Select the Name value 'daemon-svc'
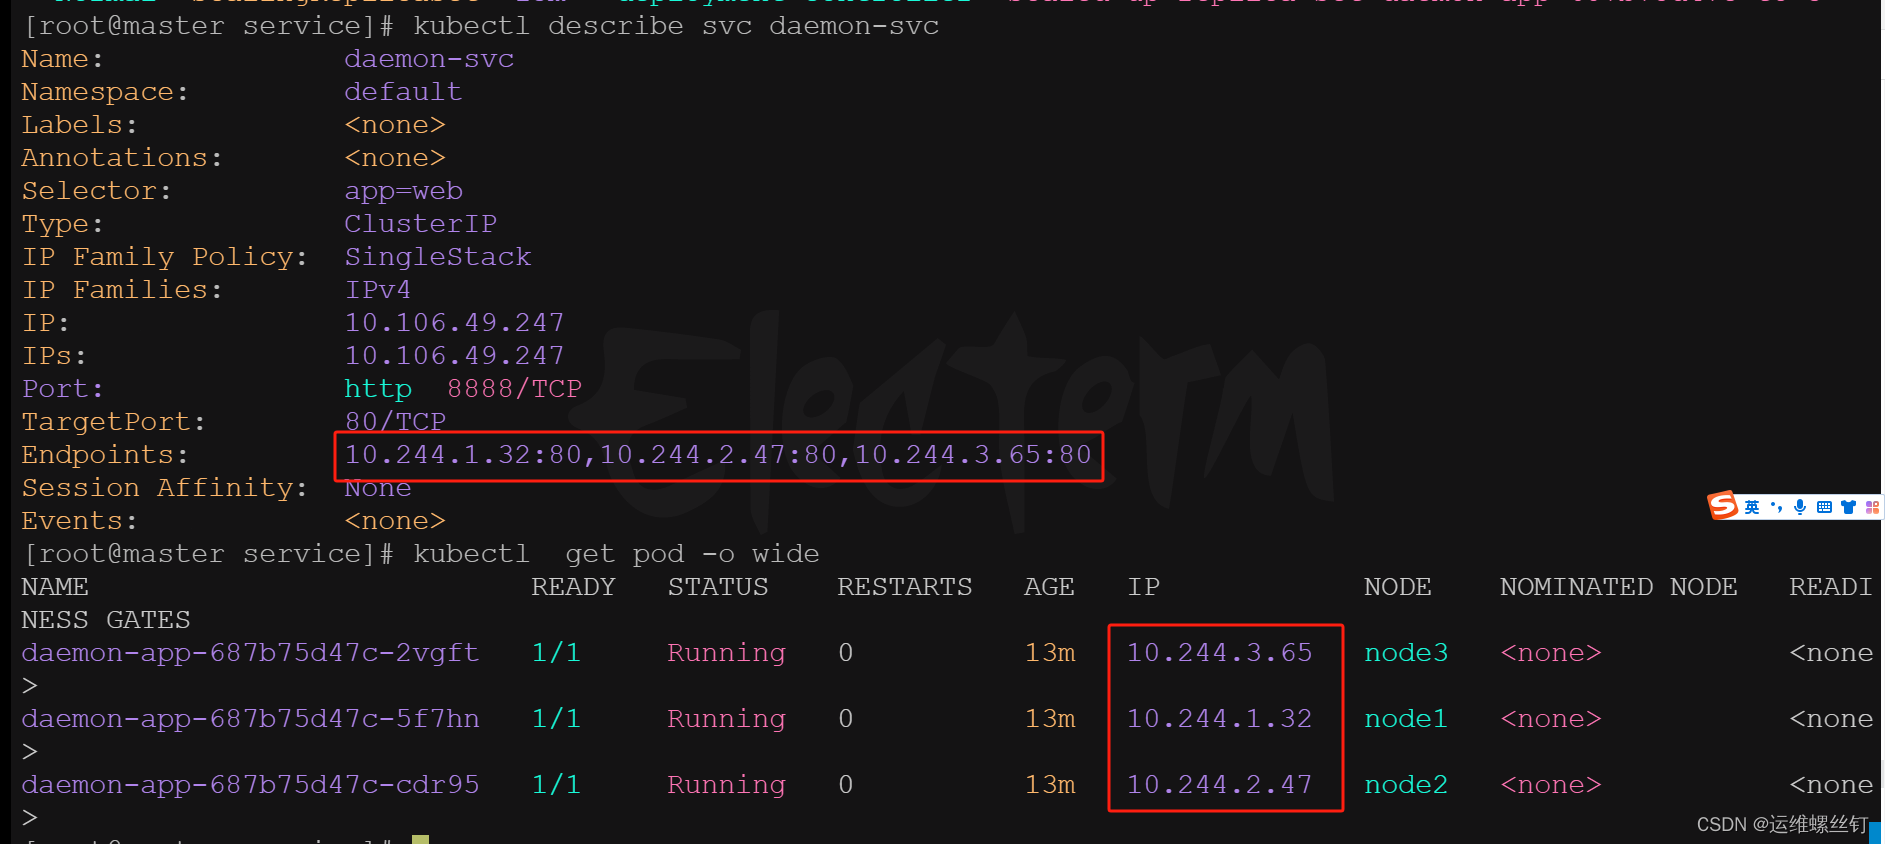 coord(429,59)
